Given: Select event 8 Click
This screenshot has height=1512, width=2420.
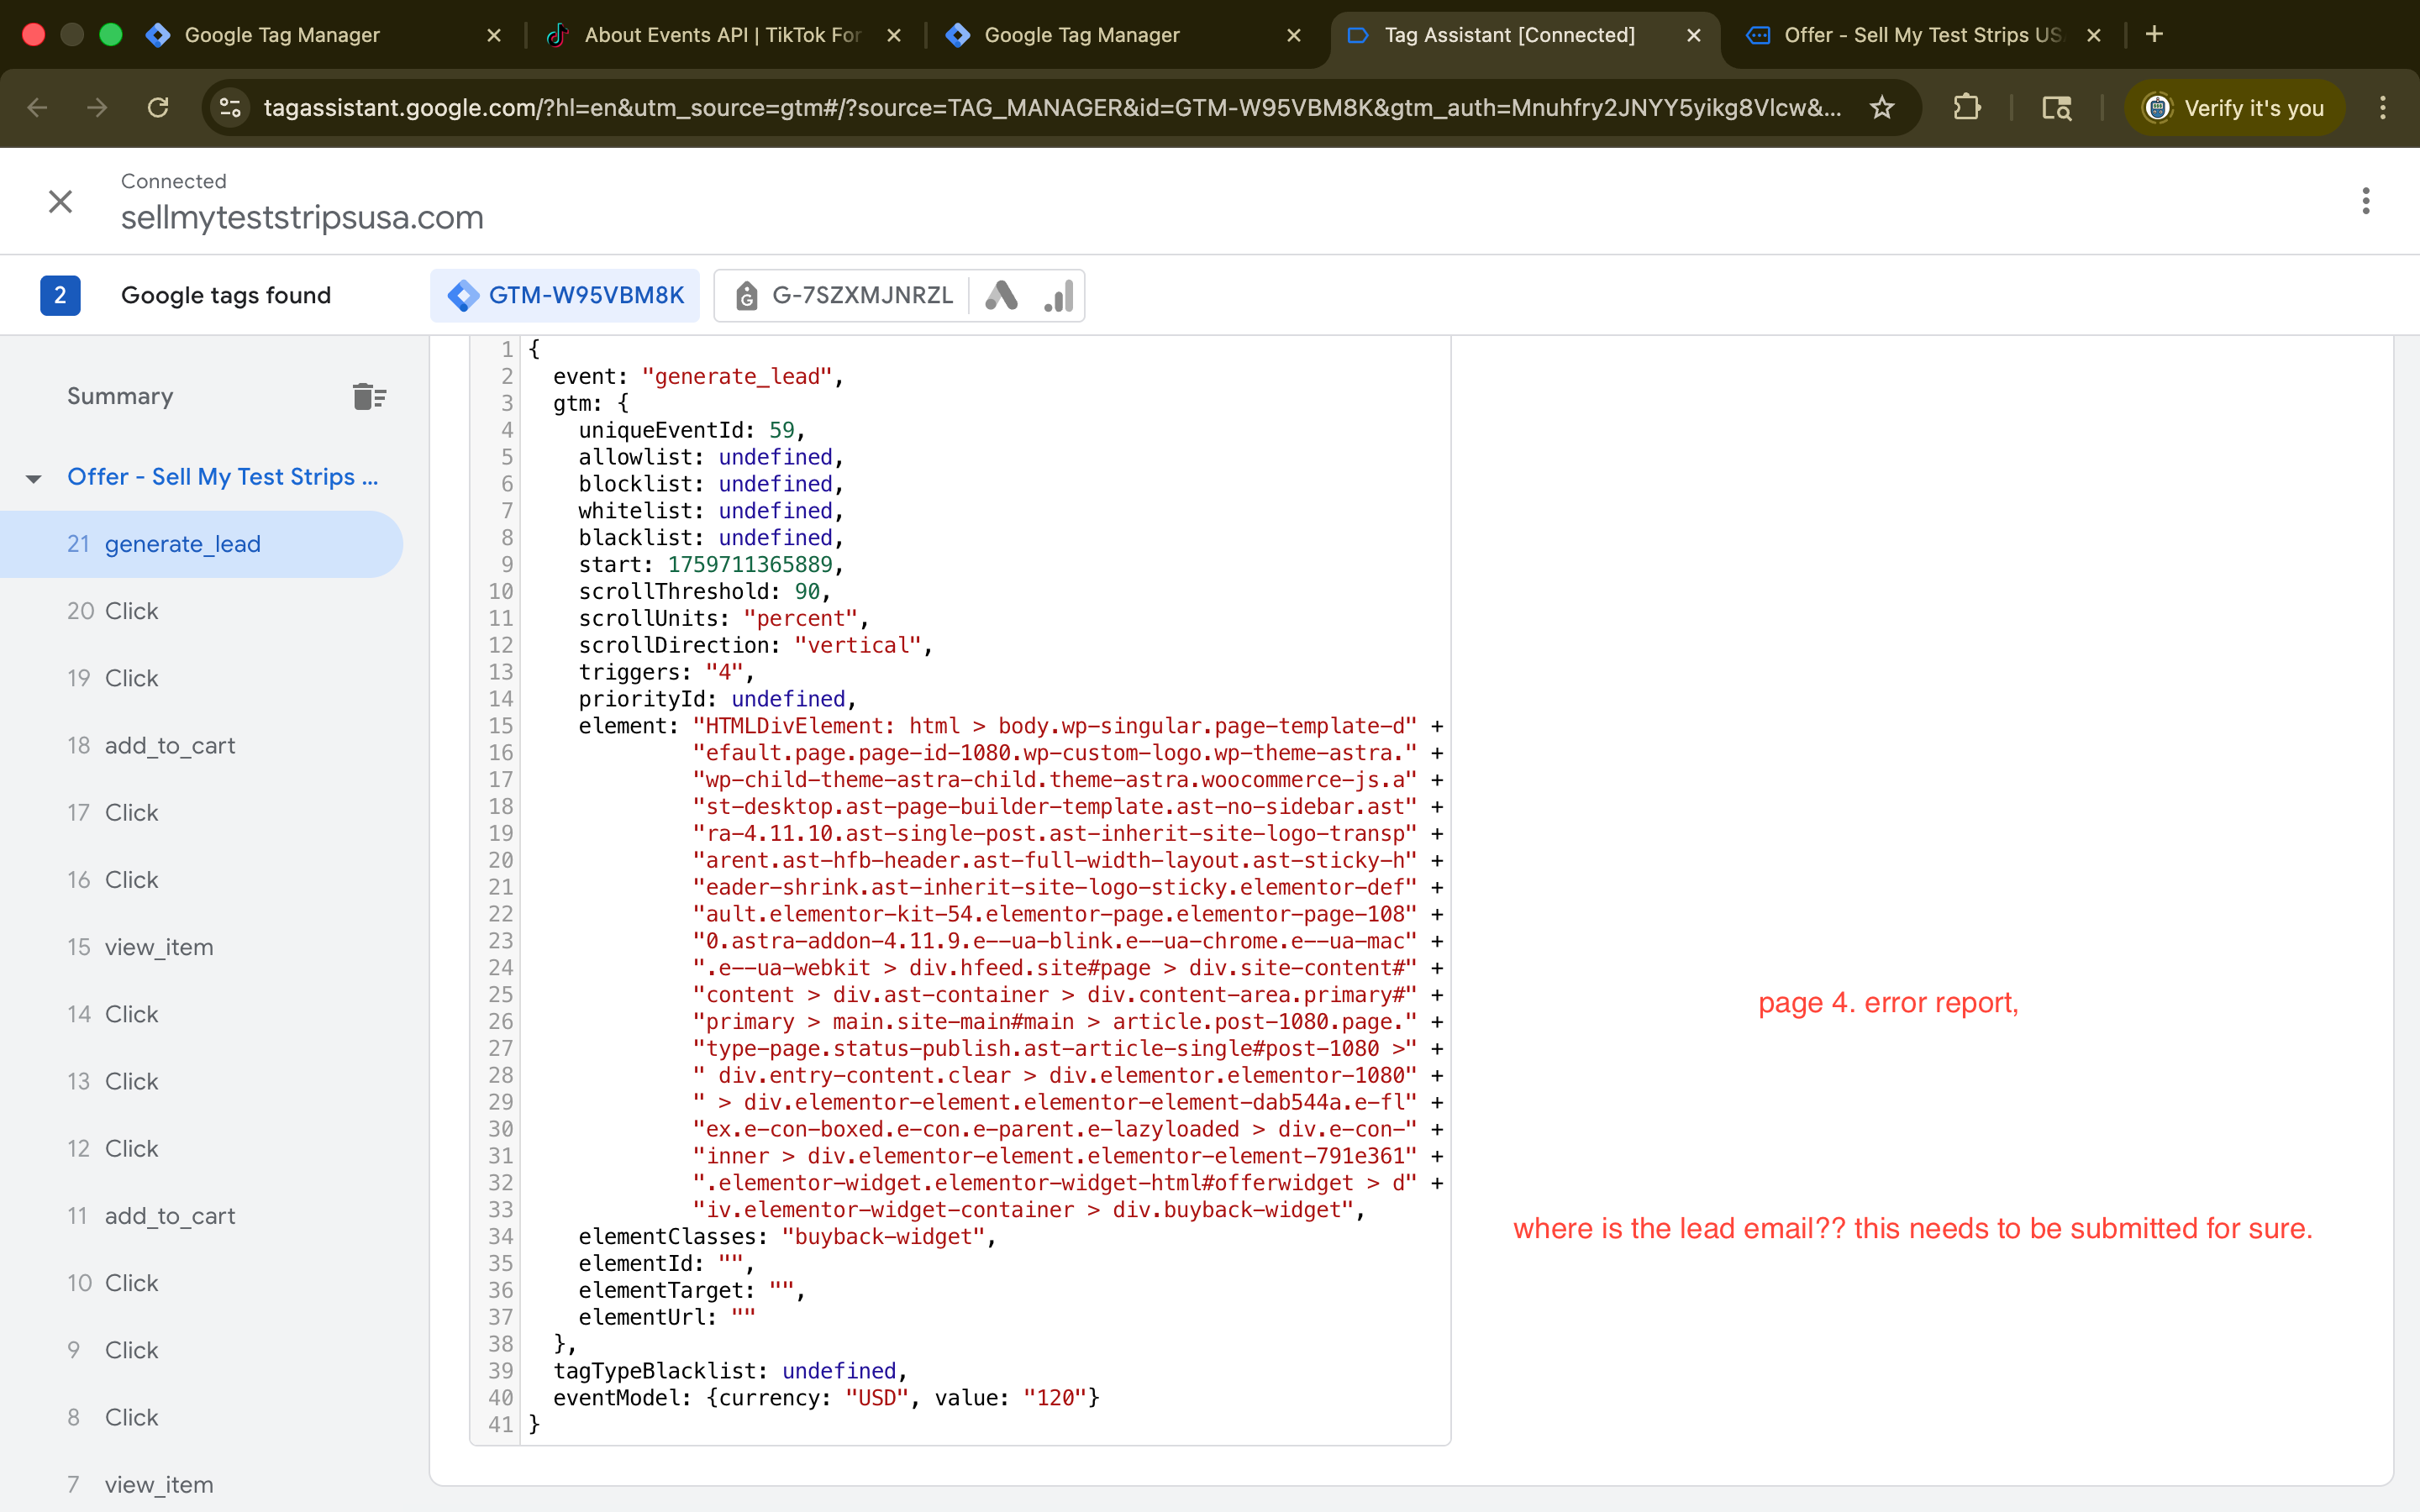Looking at the screenshot, I should pos(201,1418).
